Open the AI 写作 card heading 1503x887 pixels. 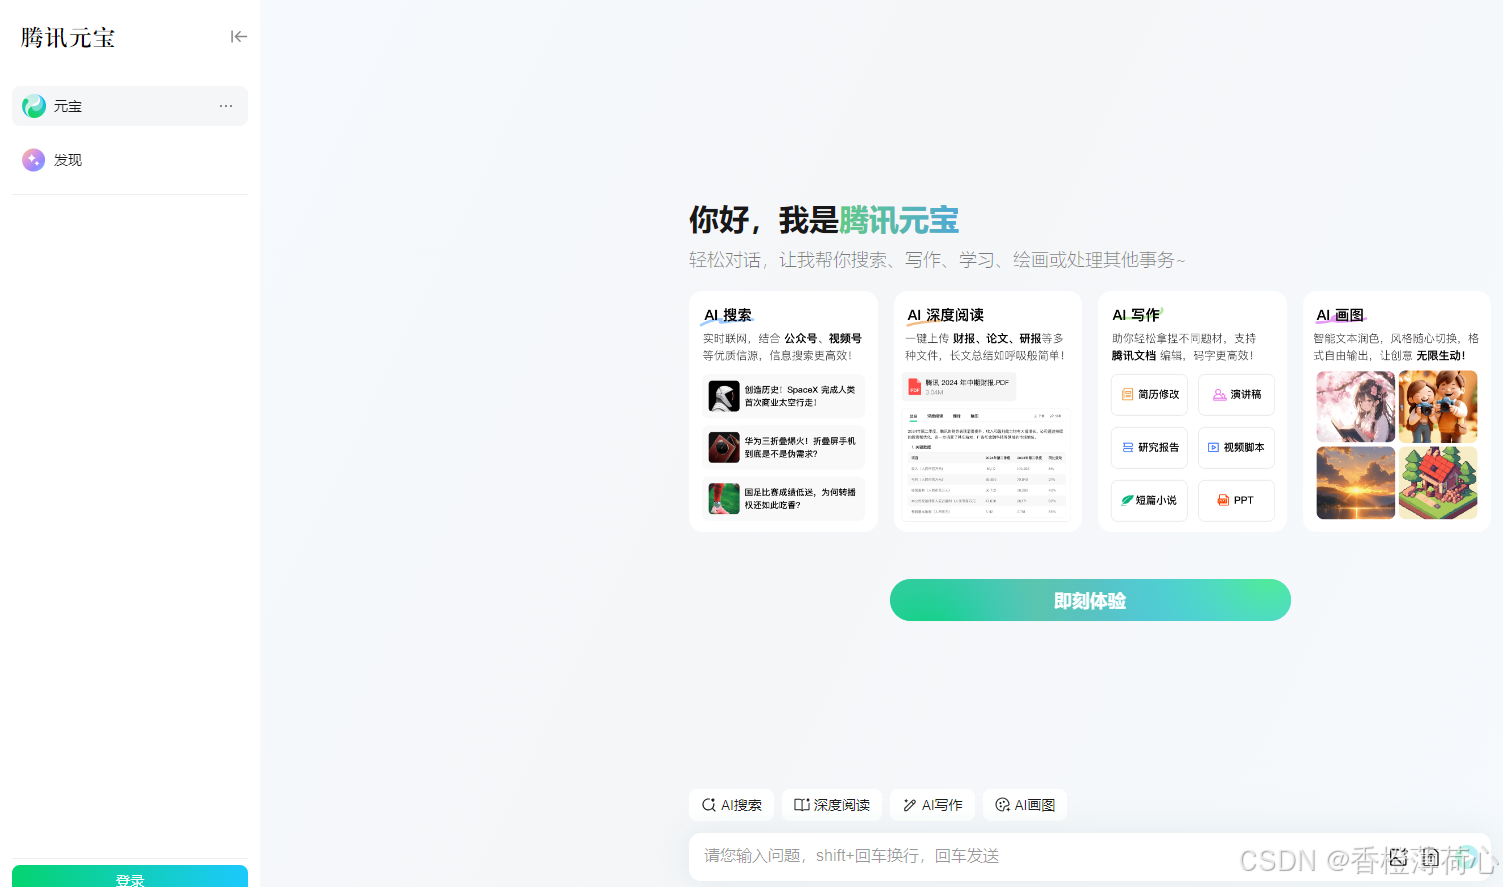pos(1137,315)
